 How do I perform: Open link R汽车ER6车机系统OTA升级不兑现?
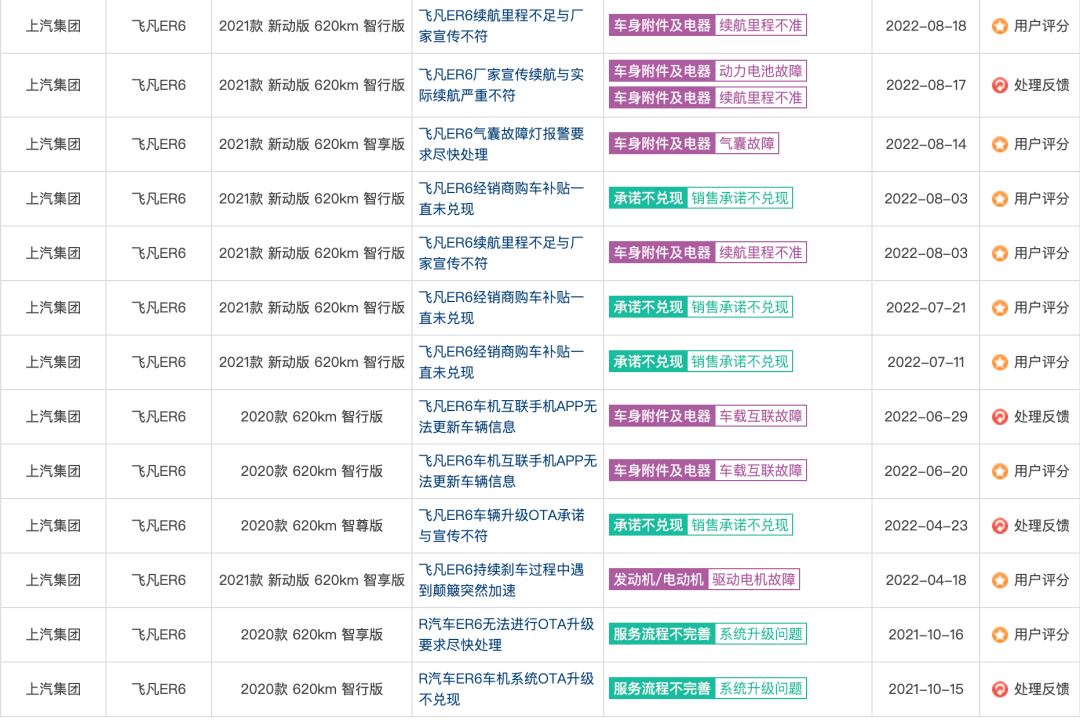click(506, 688)
